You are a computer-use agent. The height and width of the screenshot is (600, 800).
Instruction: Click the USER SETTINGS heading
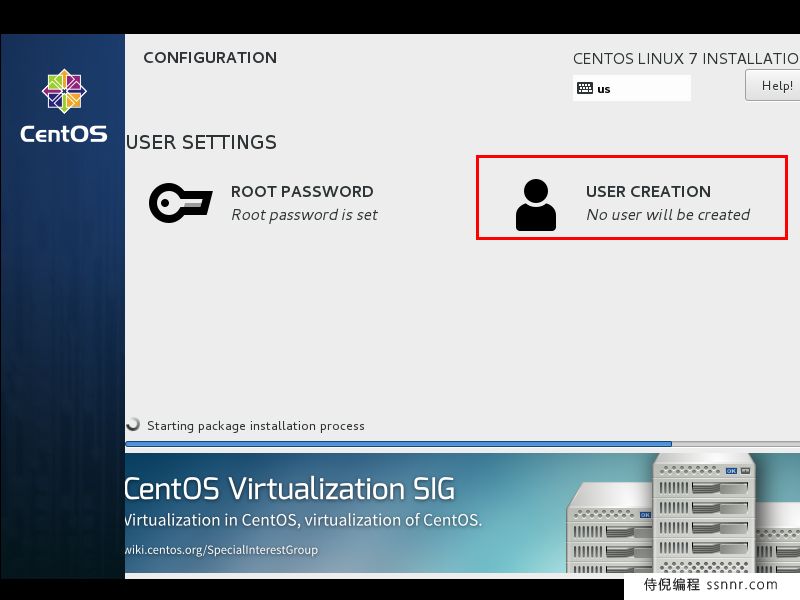click(201, 142)
